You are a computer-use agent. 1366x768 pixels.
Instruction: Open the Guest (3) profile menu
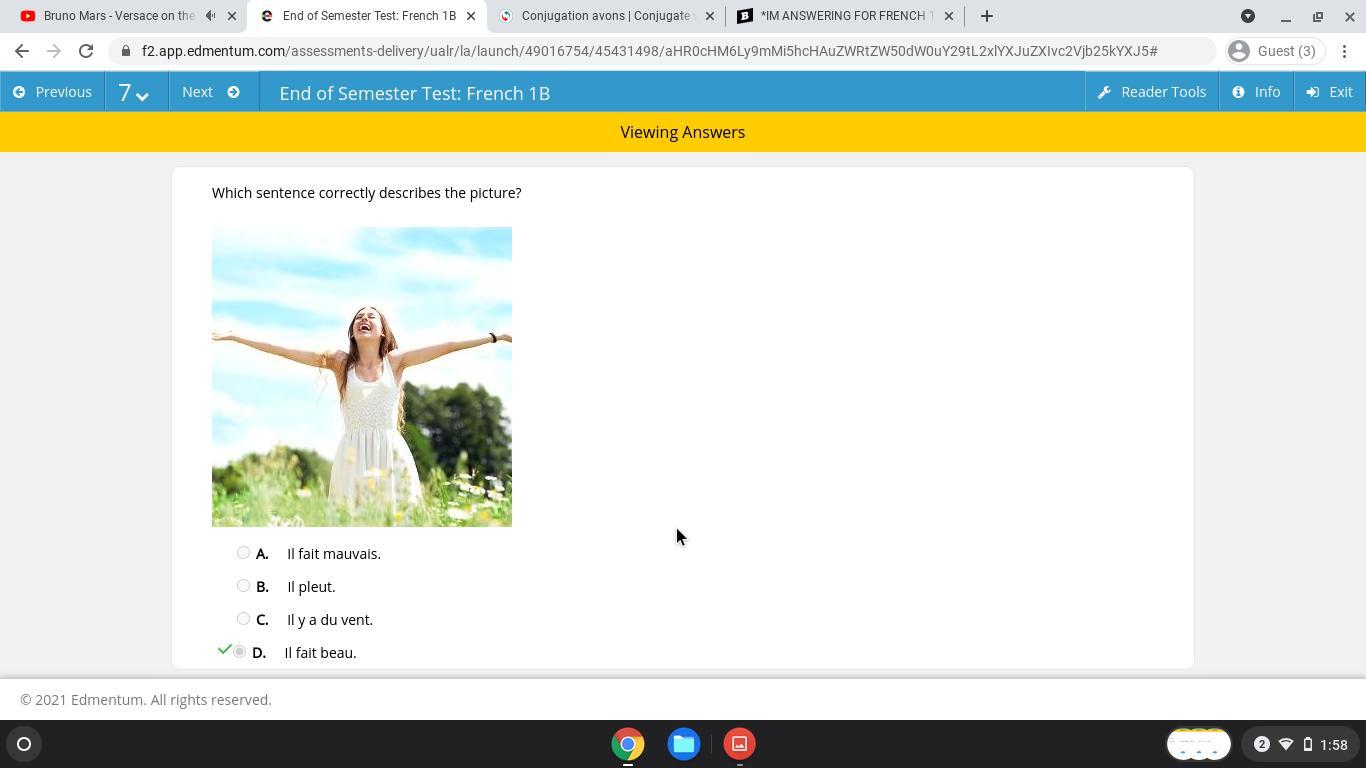click(1273, 51)
